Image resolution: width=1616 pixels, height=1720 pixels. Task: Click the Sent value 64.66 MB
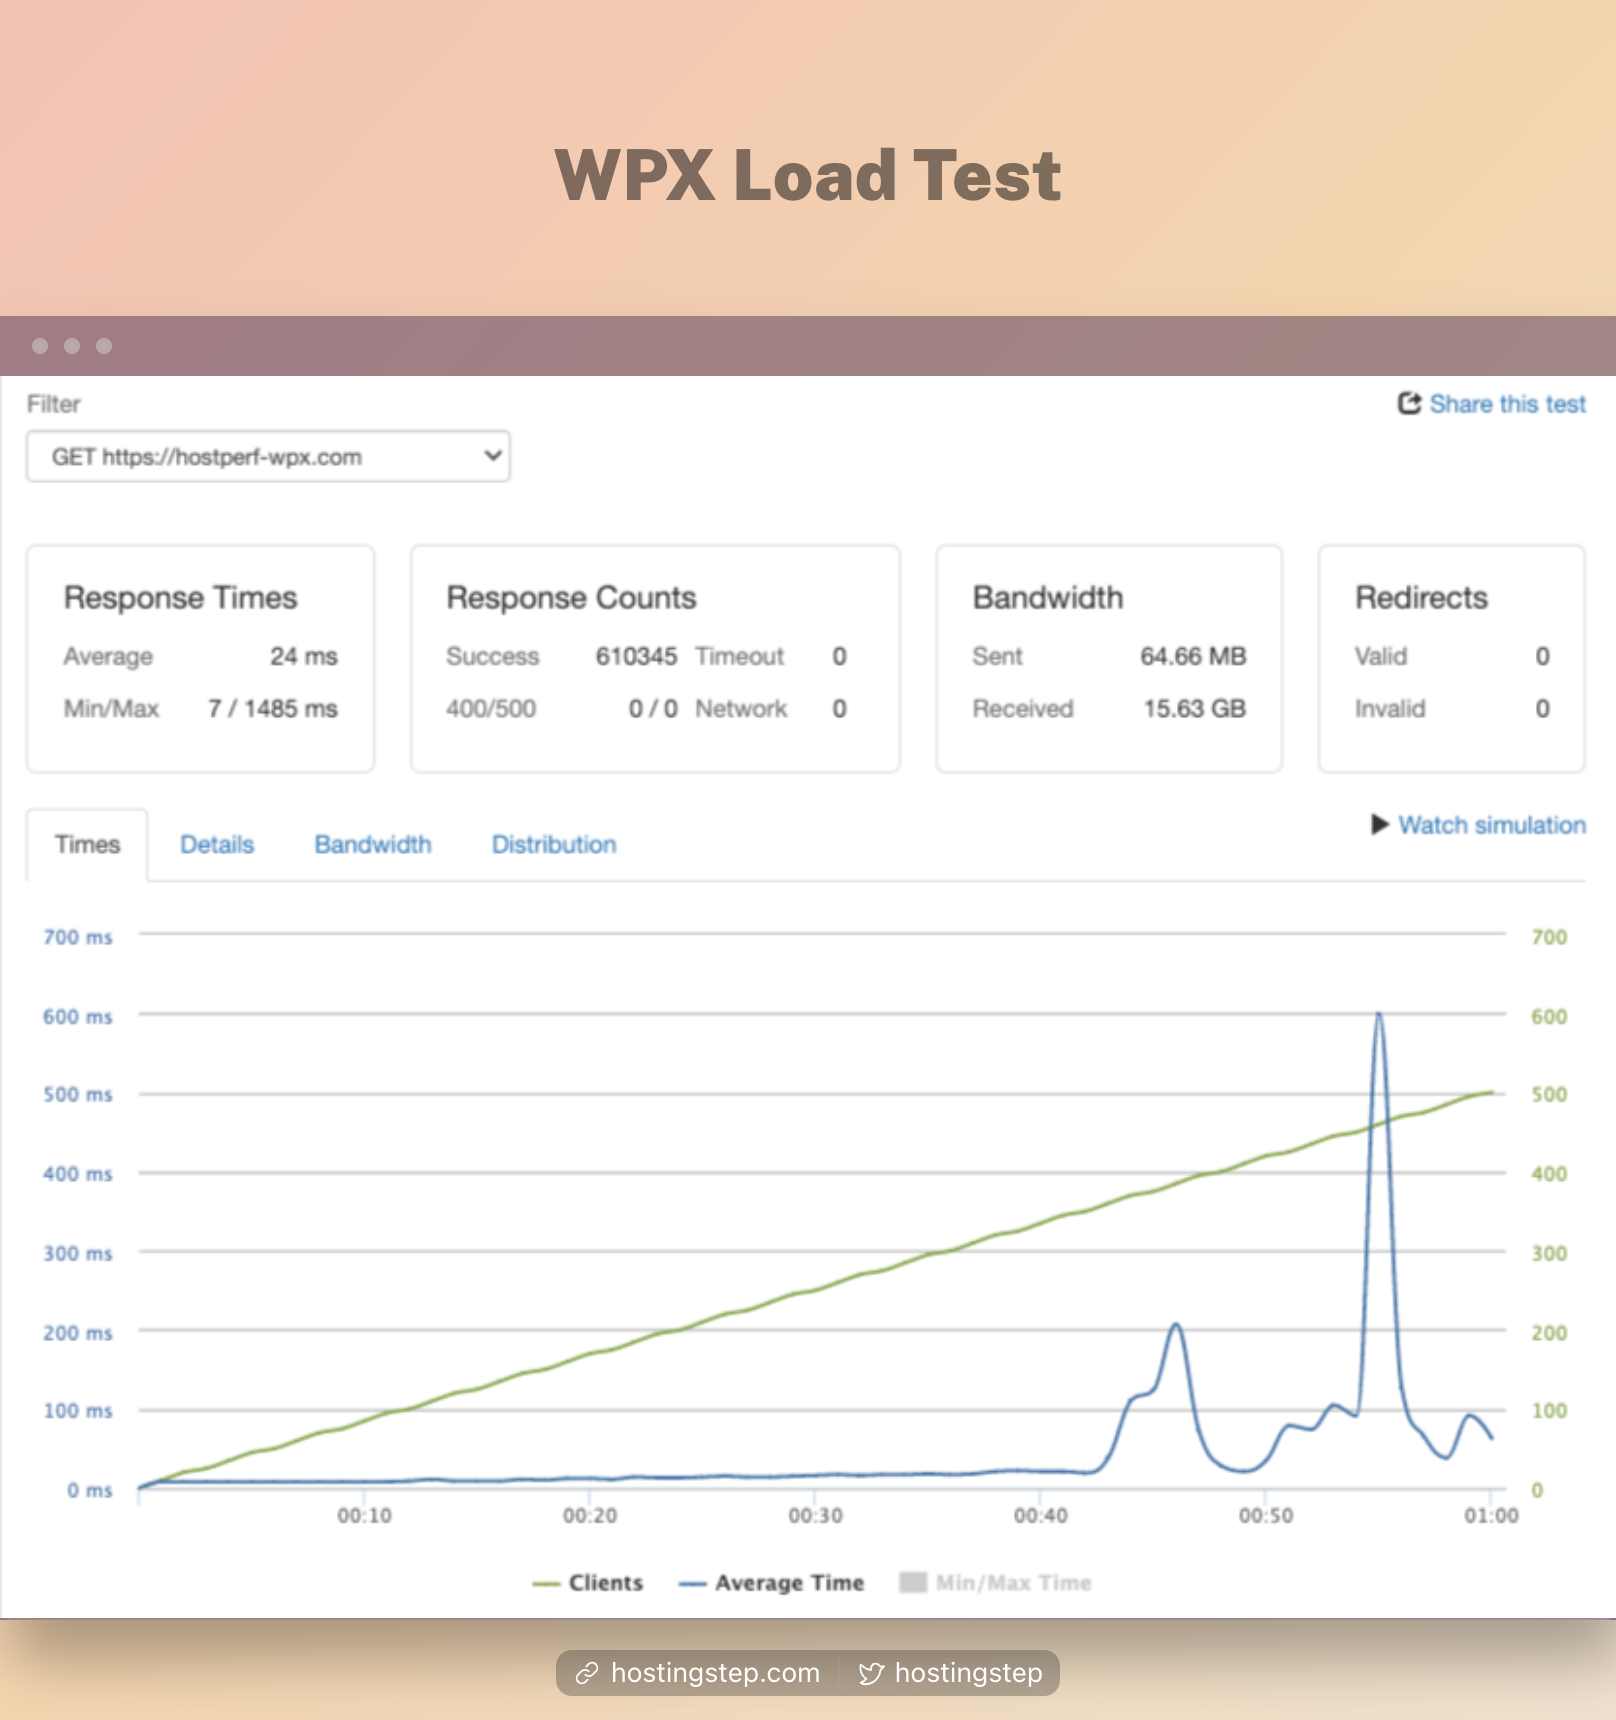coord(1193,656)
